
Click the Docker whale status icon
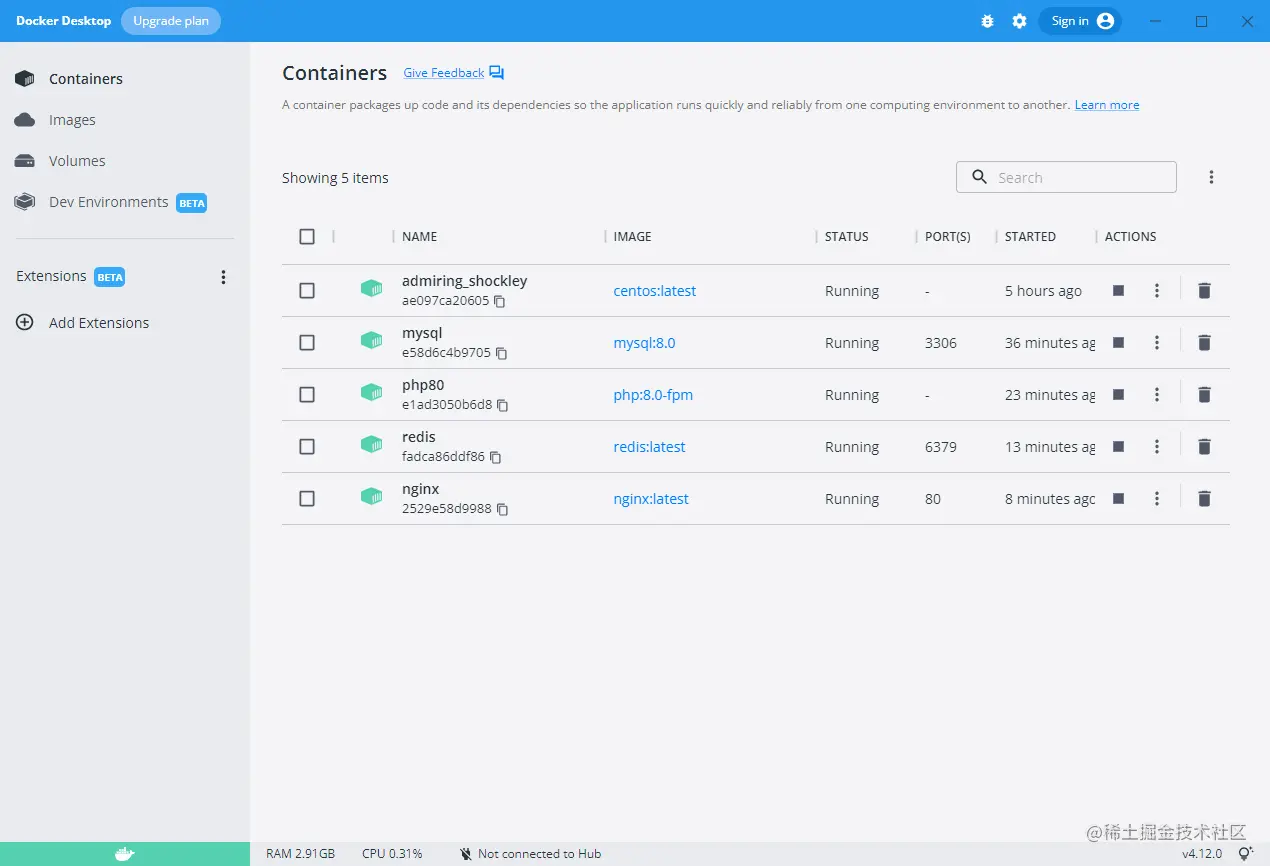tap(124, 854)
